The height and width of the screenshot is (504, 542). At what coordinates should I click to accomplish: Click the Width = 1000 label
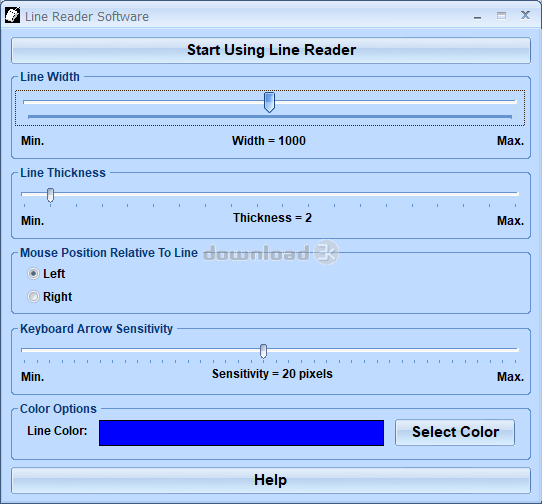pos(269,141)
